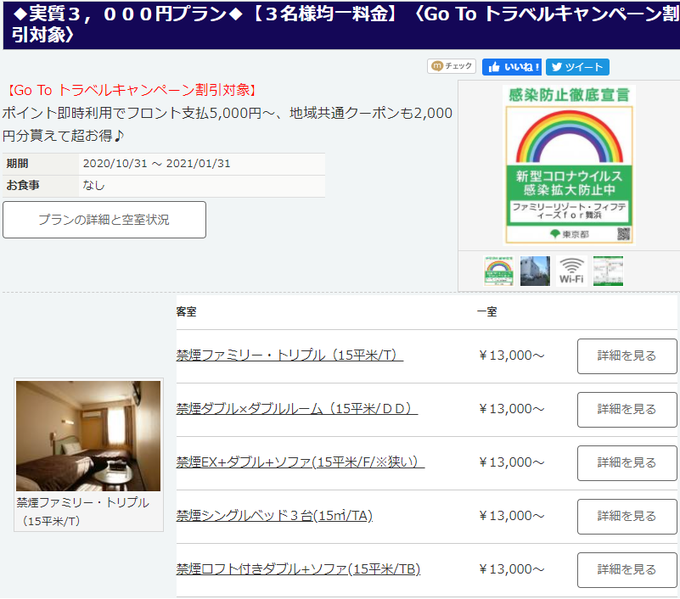Image resolution: width=680 pixels, height=599 pixels.
Task: Click the plan title 実質3,000円プラン header
Action: click(341, 24)
